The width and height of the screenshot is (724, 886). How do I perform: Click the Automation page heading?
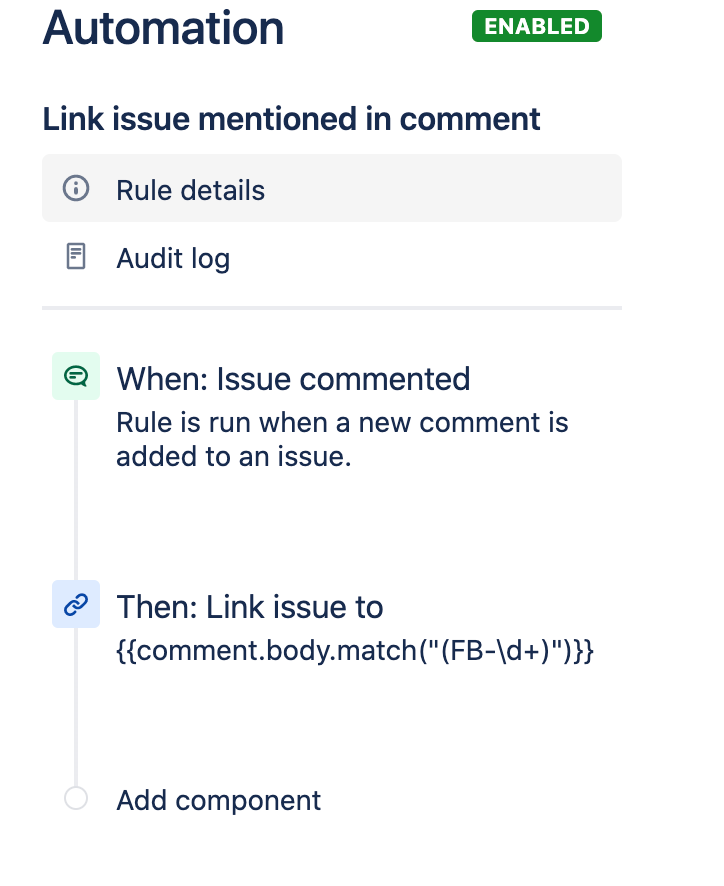coord(162,27)
